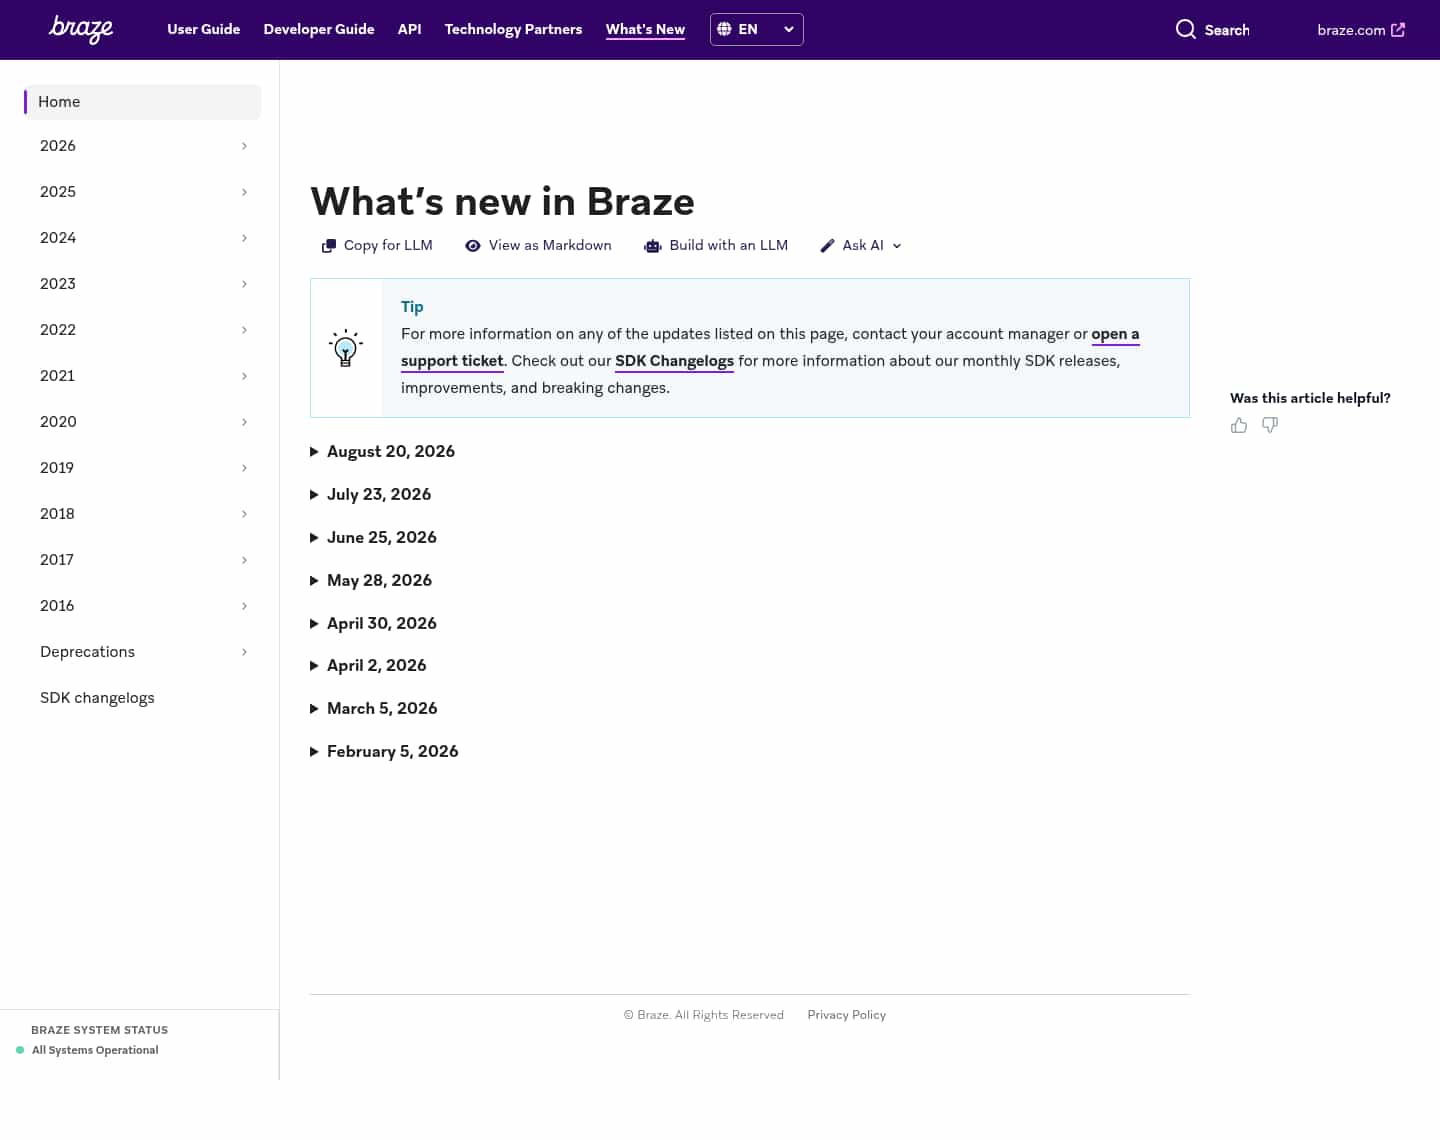
Task: Give thumbs down for the article
Action: 1270,425
